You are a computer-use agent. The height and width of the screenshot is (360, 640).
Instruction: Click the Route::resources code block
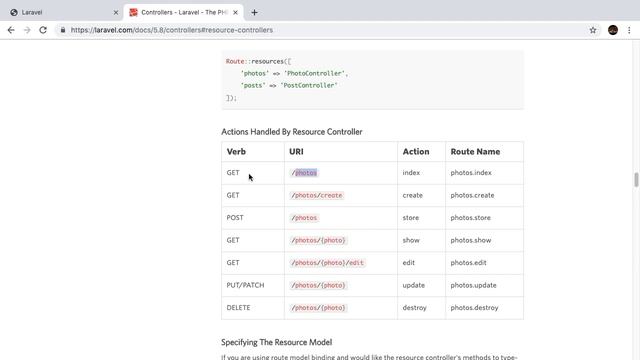tap(372, 80)
